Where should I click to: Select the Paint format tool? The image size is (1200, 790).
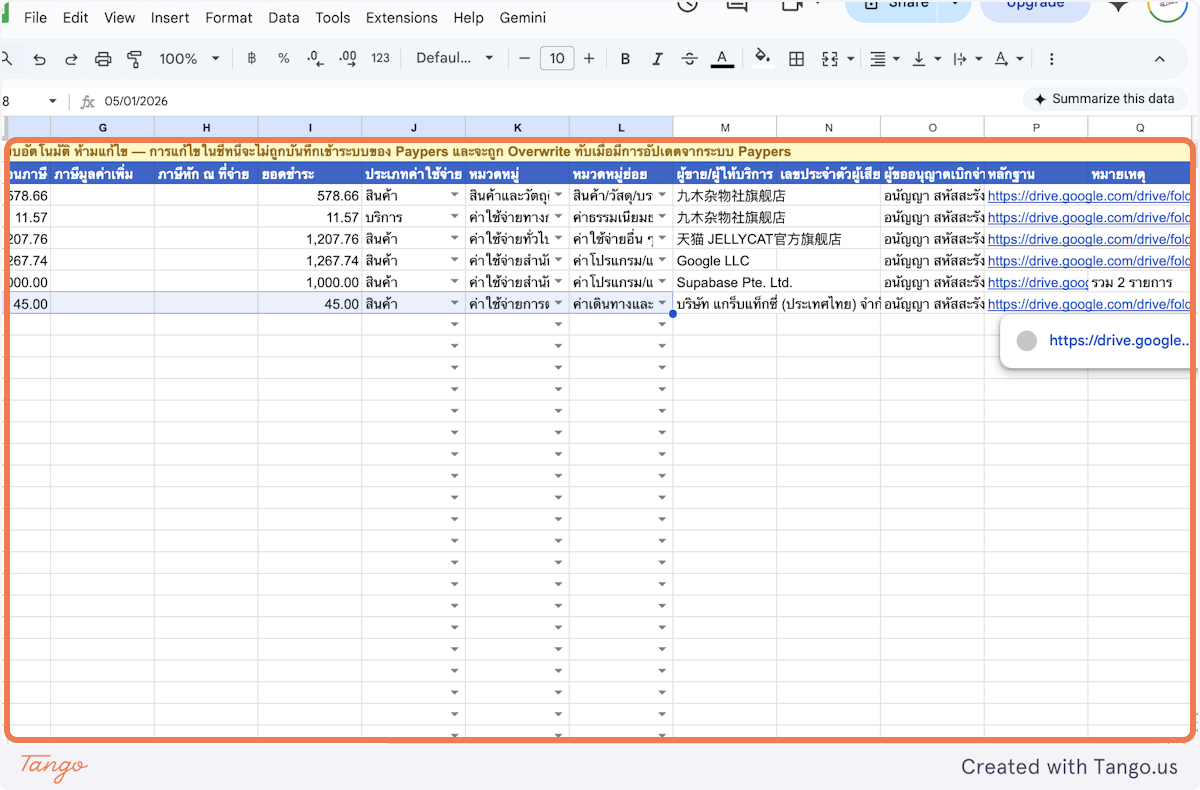[135, 59]
